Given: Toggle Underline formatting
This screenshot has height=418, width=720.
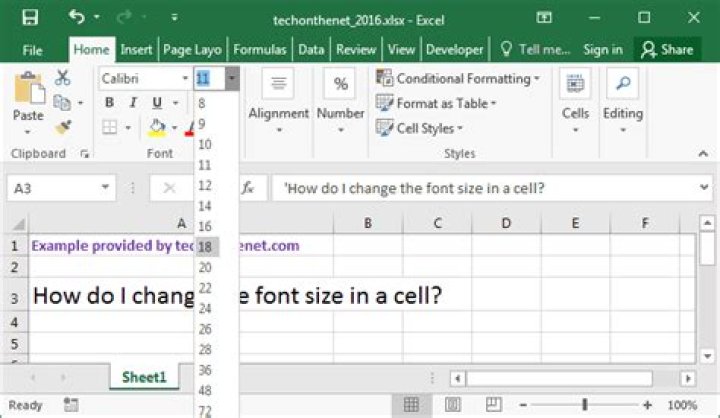Looking at the screenshot, I should pyautogui.click(x=157, y=102).
